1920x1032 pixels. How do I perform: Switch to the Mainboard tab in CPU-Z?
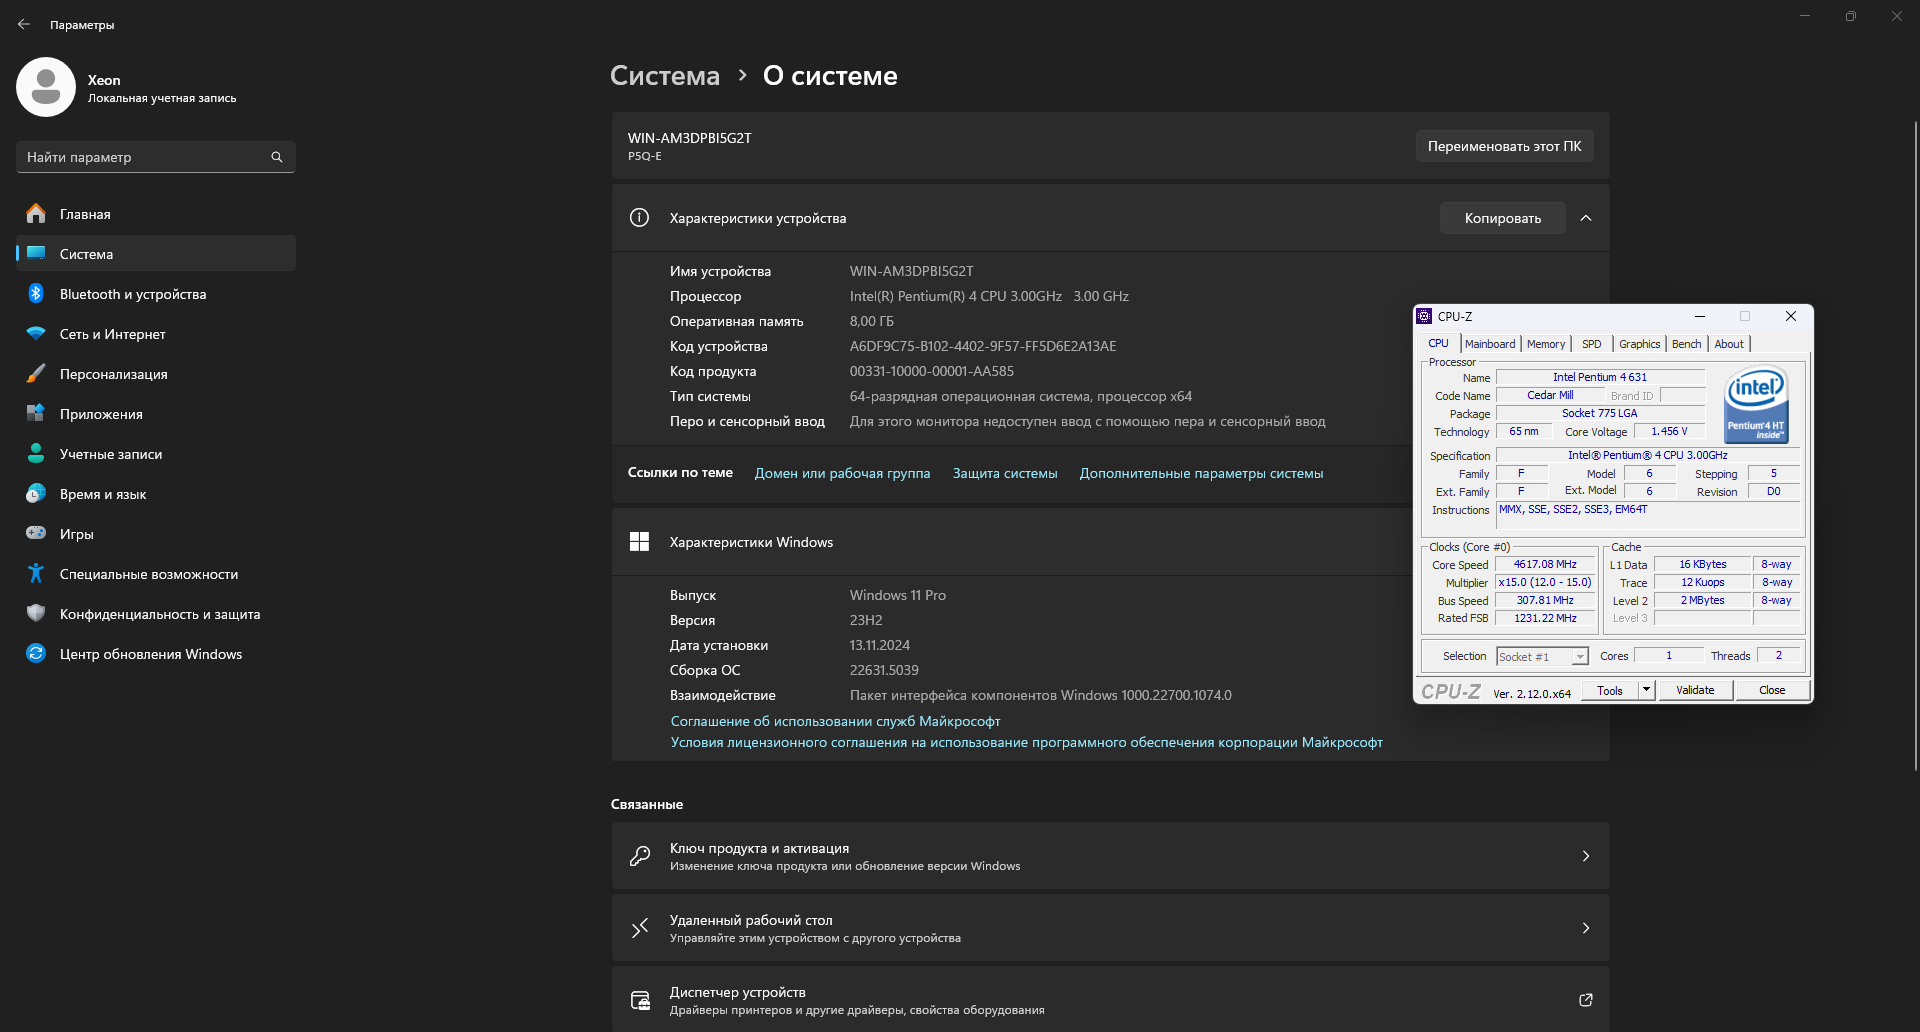point(1490,344)
